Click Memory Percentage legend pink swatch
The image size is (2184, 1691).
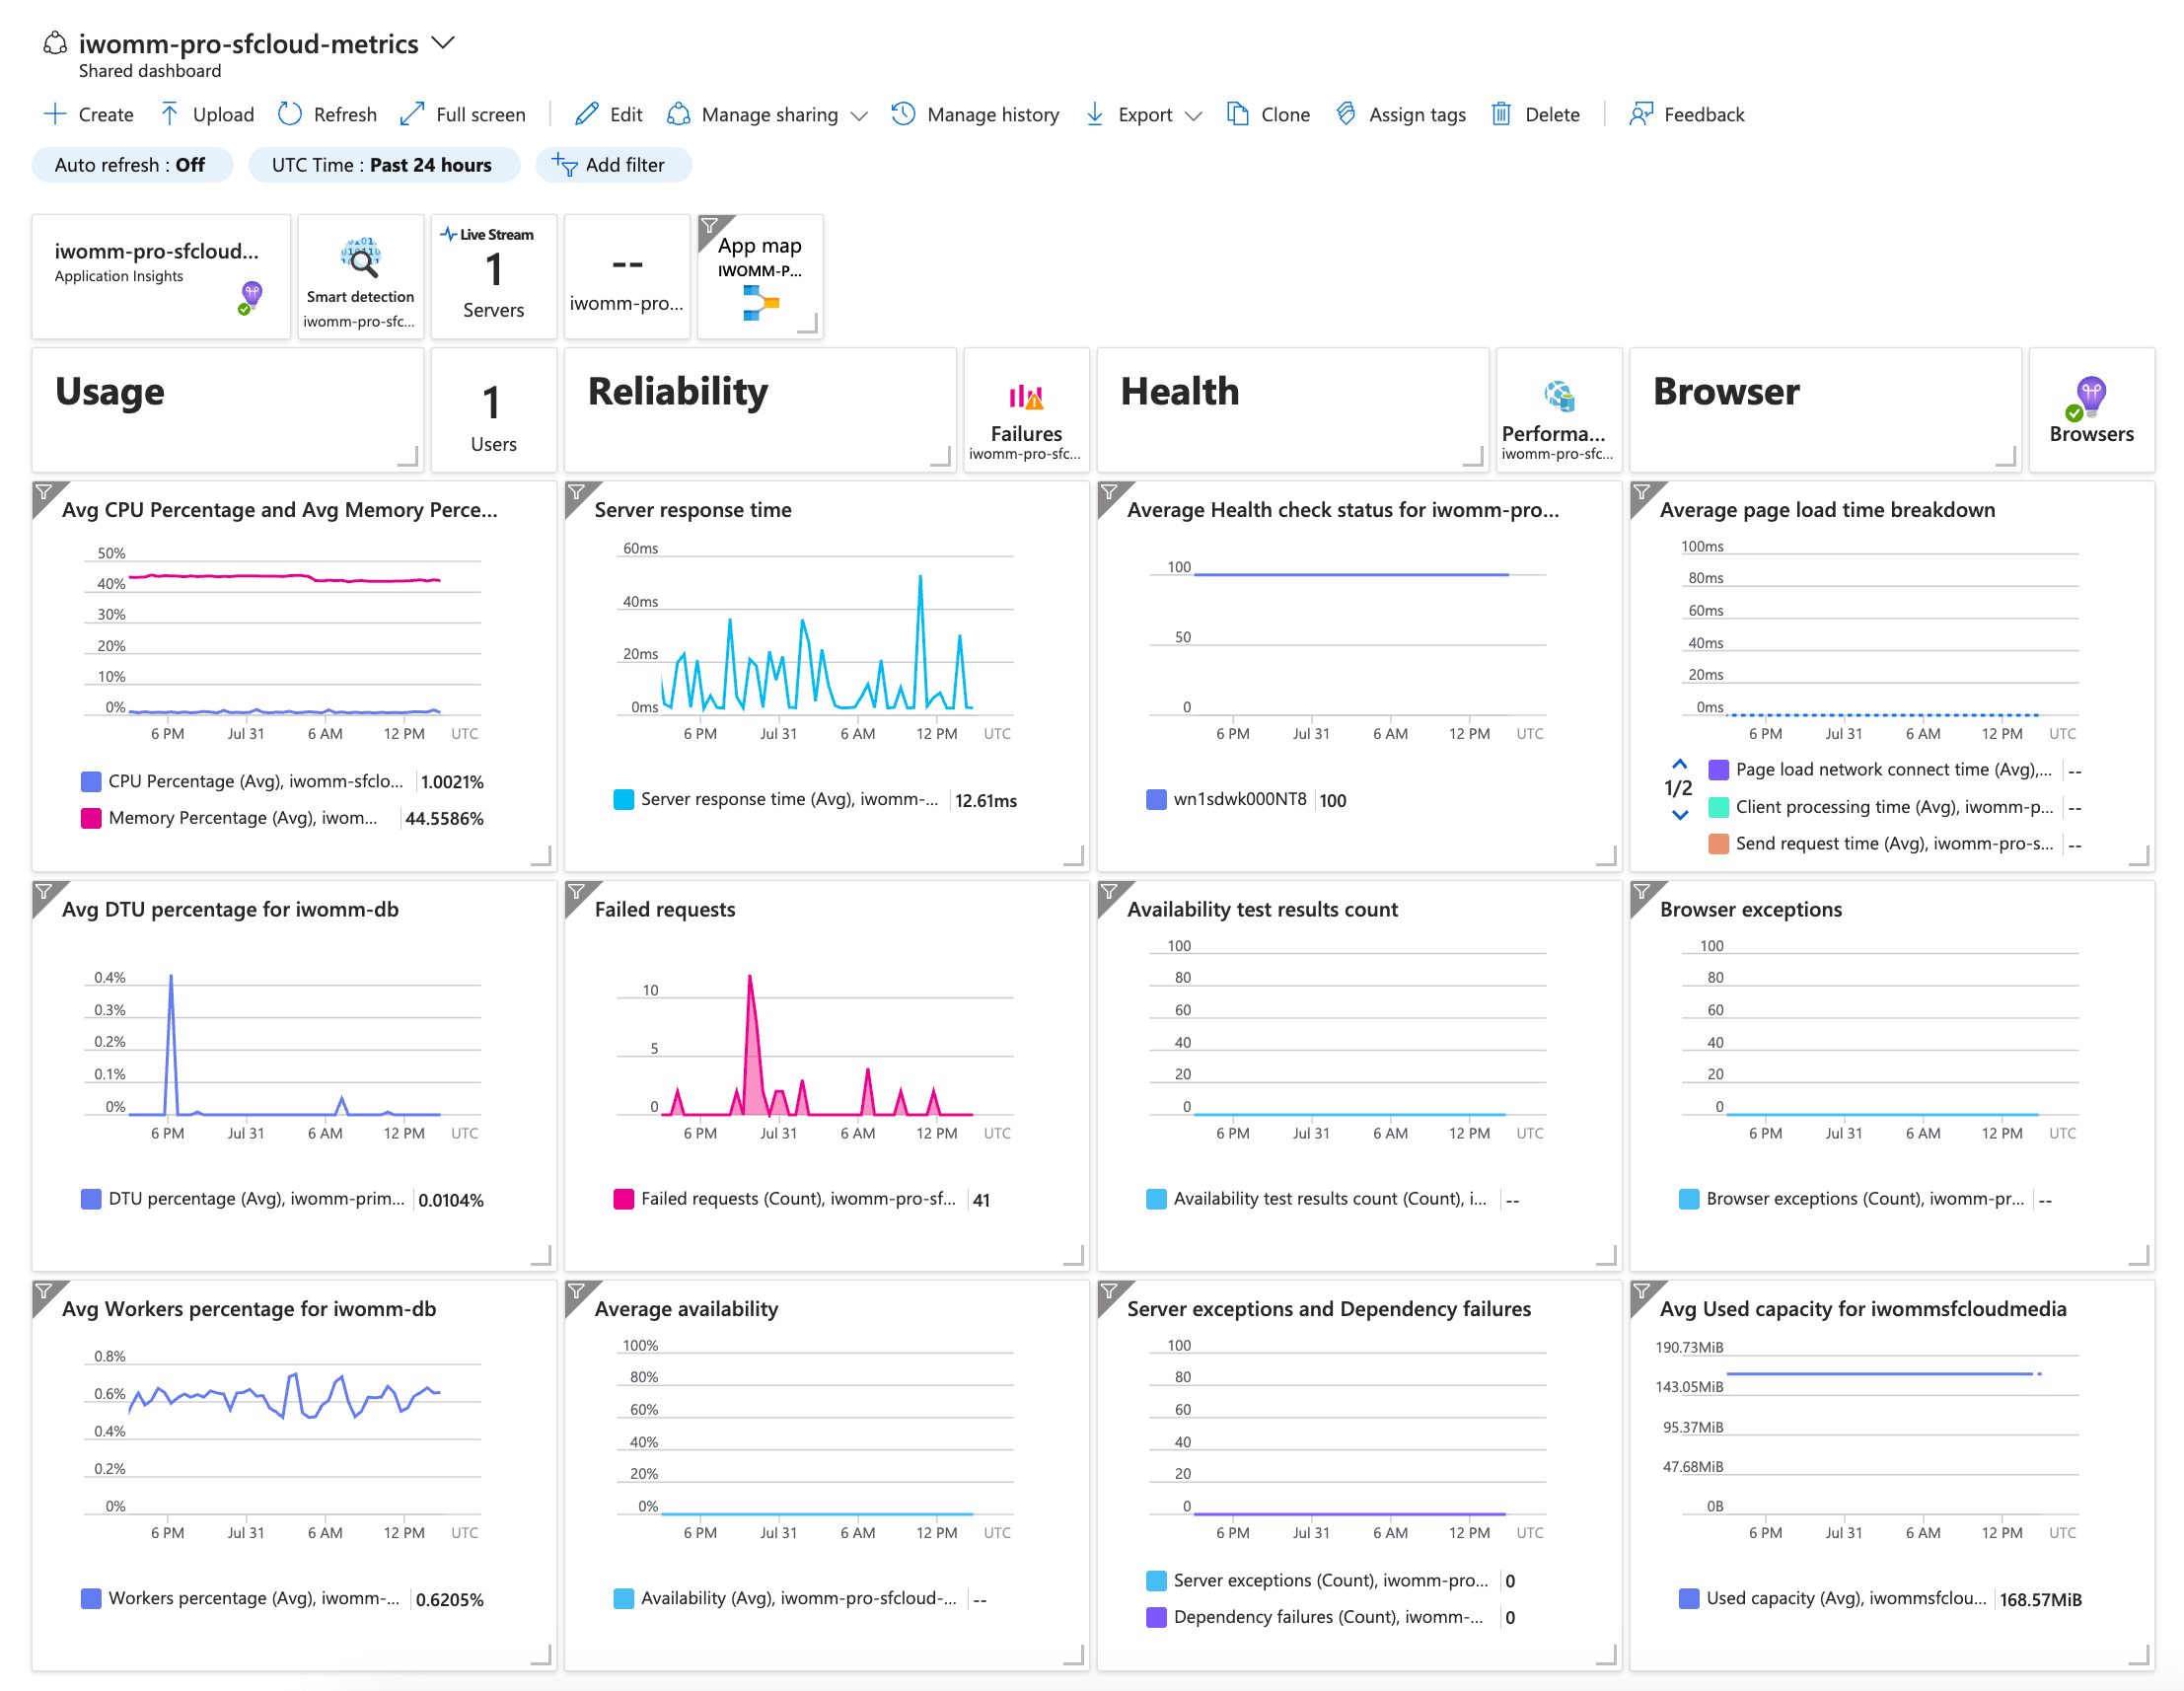91,818
